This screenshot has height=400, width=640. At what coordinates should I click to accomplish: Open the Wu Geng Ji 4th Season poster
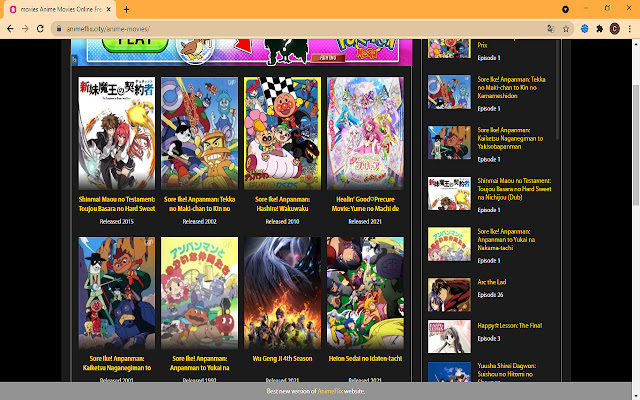282,293
